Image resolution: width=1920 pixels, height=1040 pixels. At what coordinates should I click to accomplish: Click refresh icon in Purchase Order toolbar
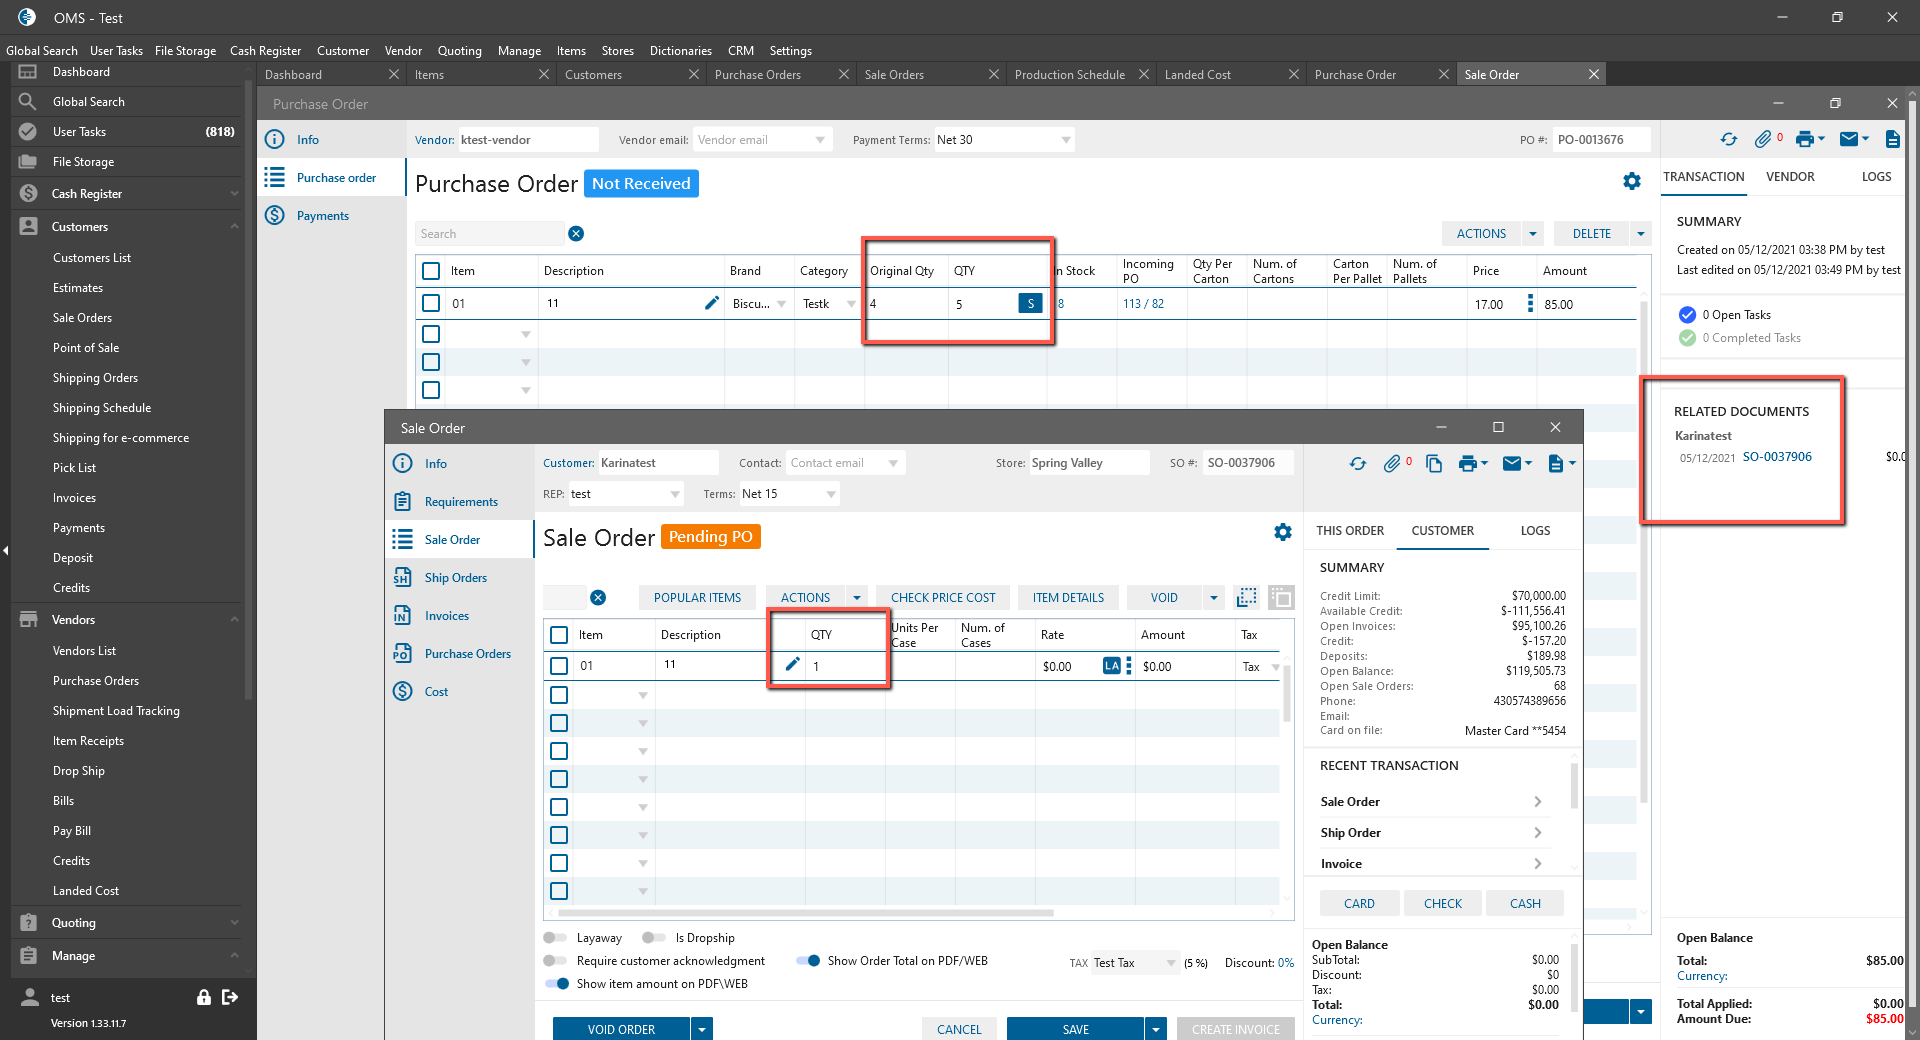coord(1728,140)
